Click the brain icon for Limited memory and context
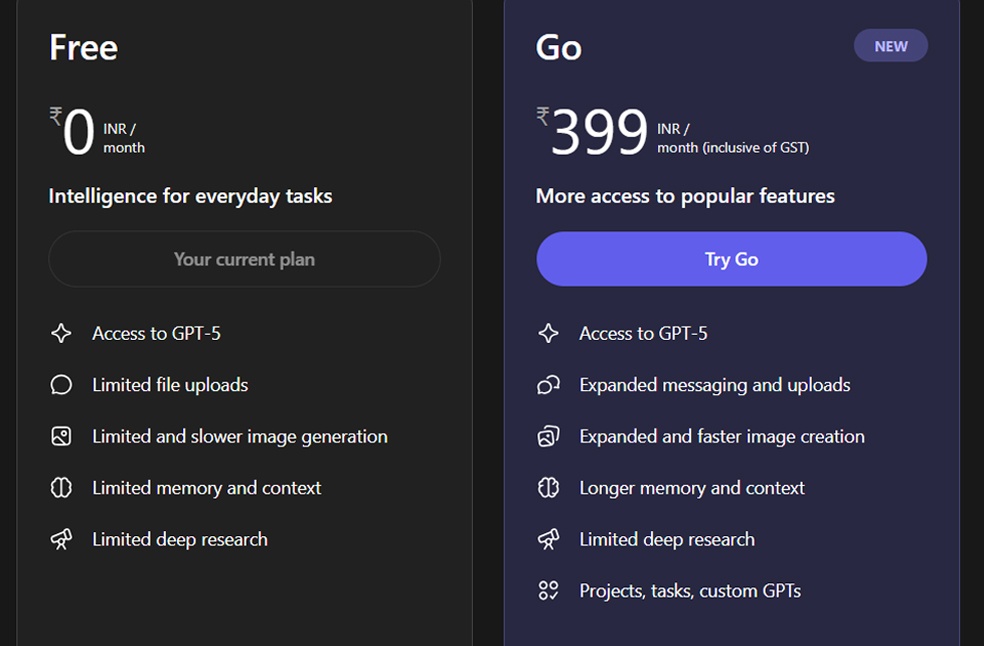This screenshot has height=646, width=984. [x=60, y=488]
